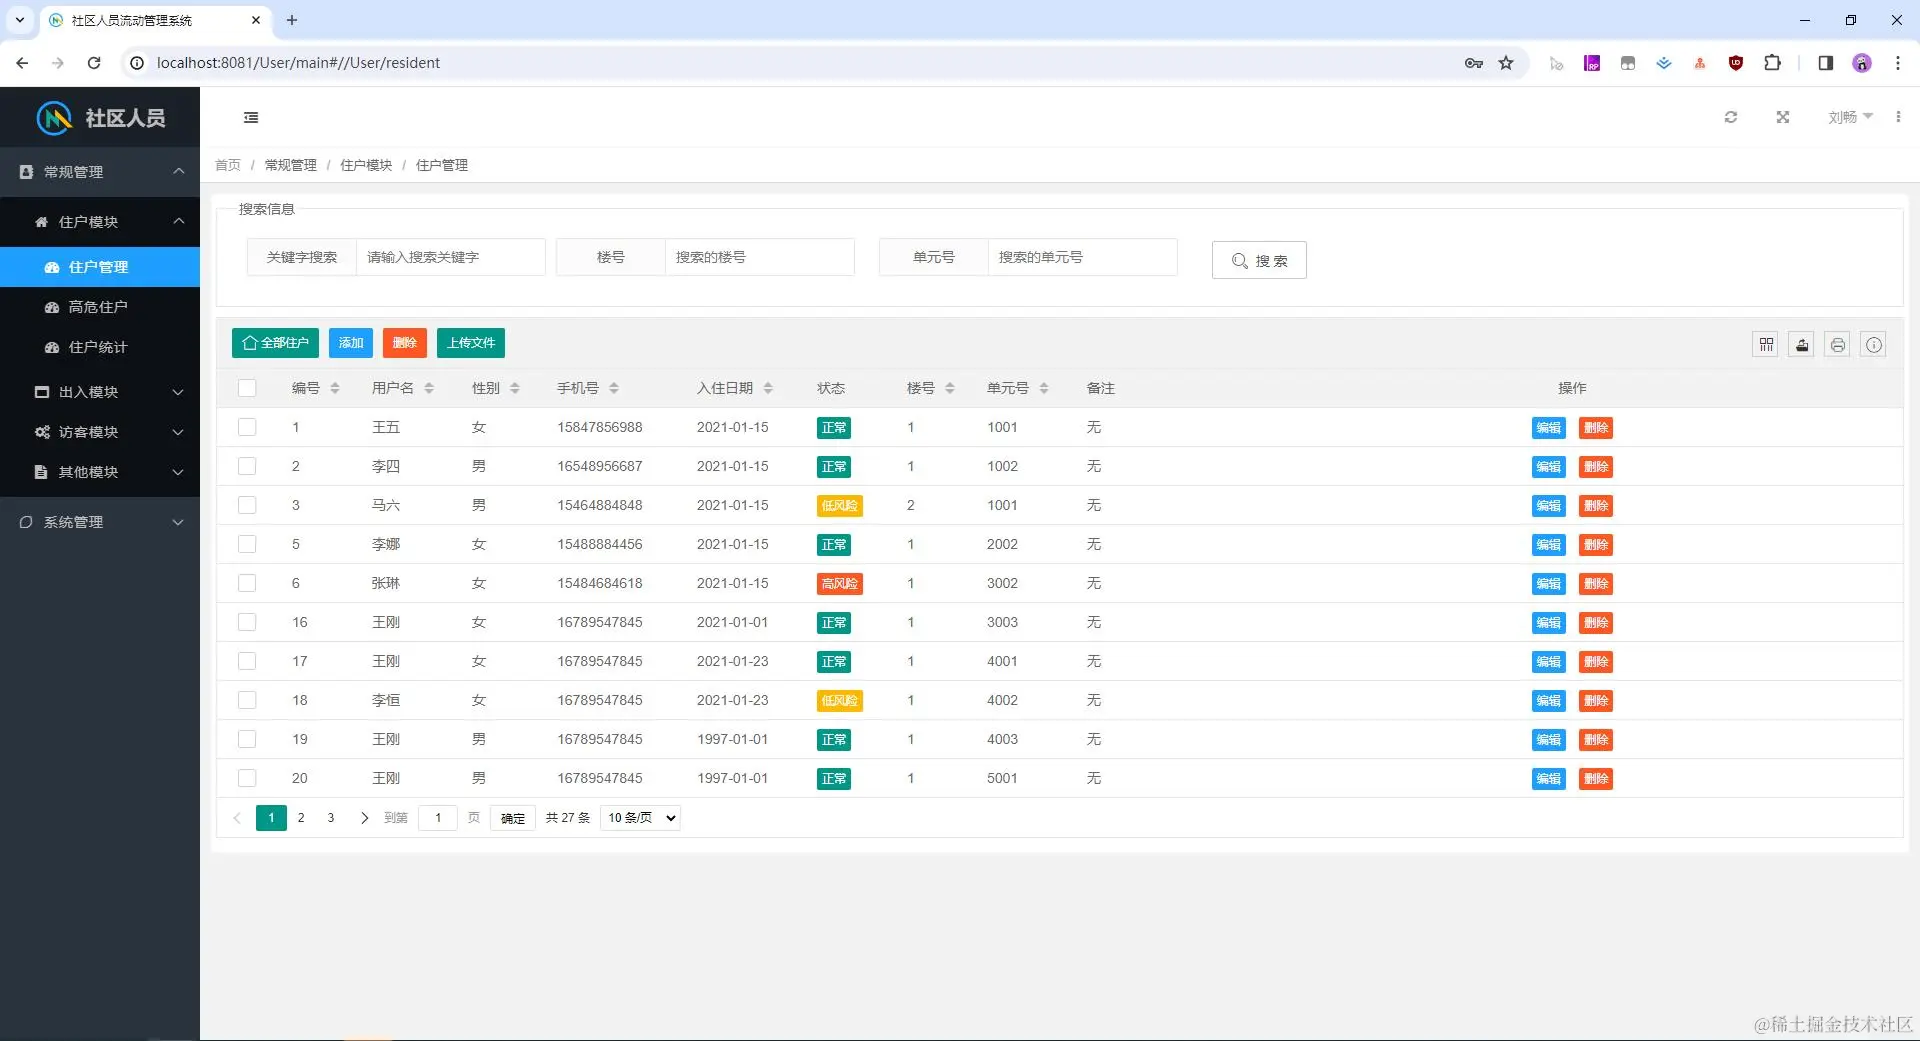
Task: Sort by 性别 column arrows
Action: [515, 388]
